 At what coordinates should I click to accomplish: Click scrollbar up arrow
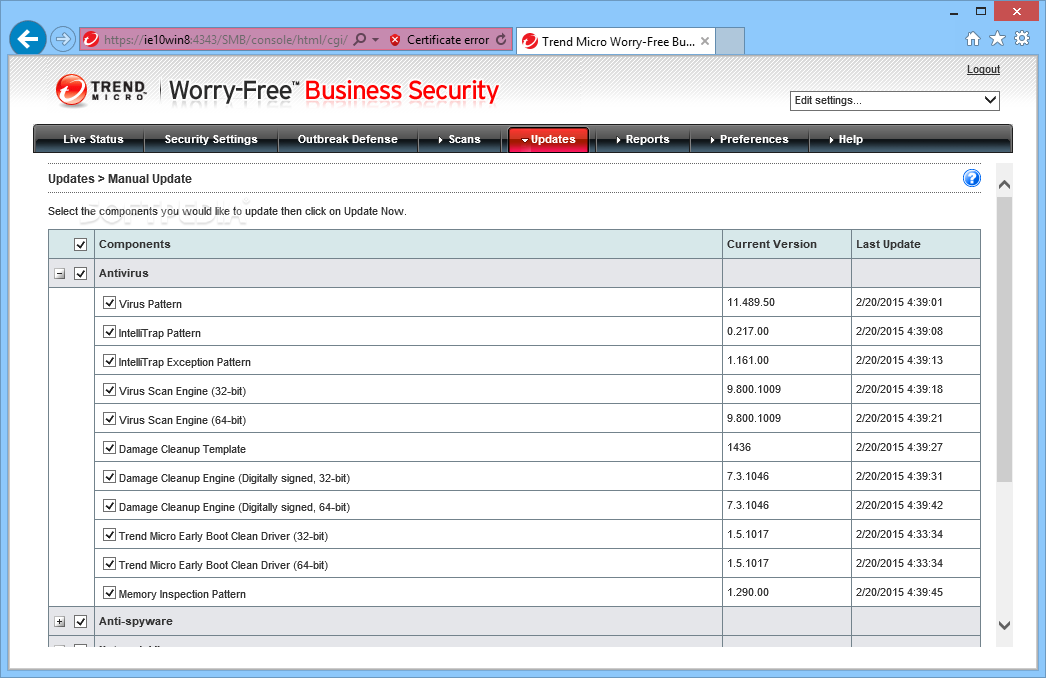pos(1004,184)
